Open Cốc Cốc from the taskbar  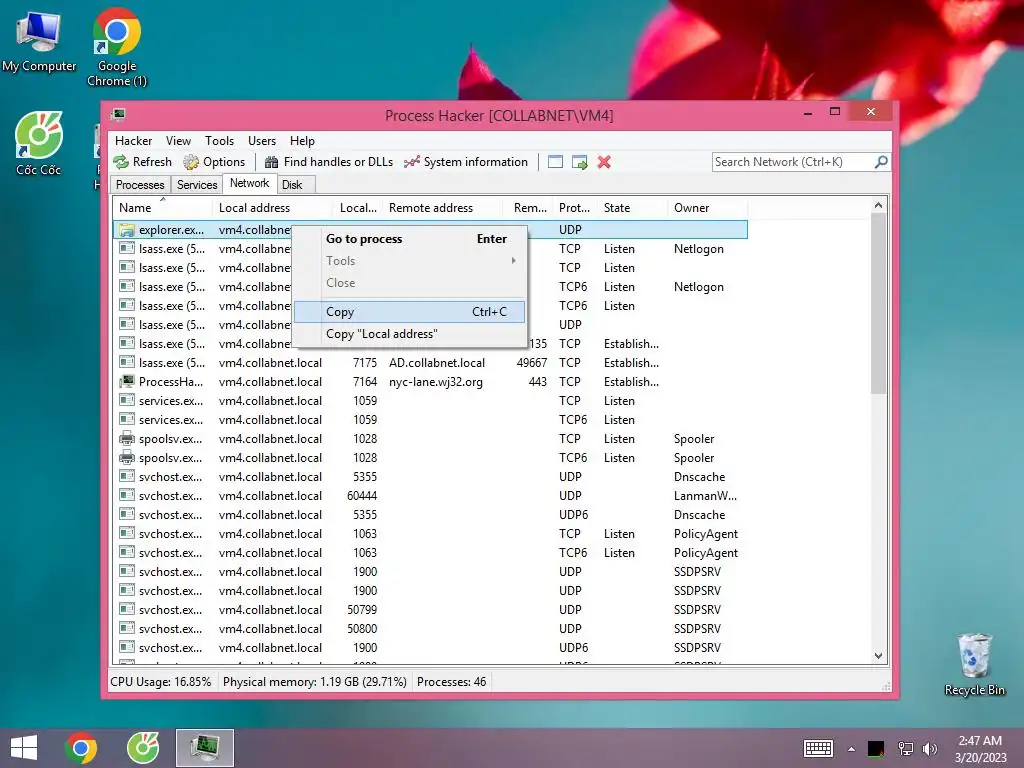[x=143, y=748]
